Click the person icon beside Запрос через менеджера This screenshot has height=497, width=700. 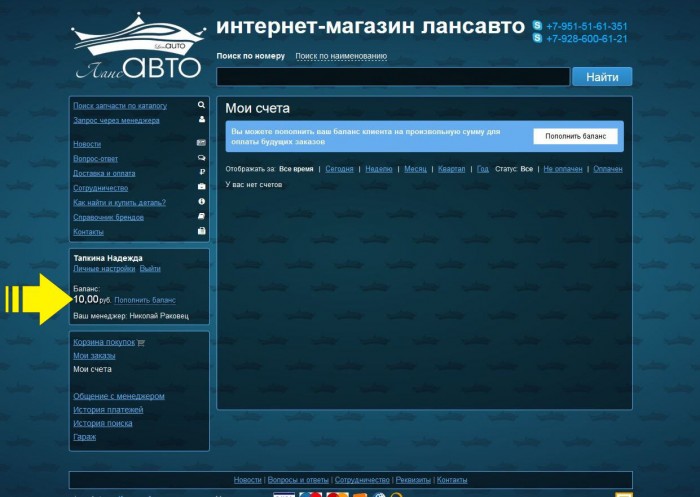(x=201, y=120)
